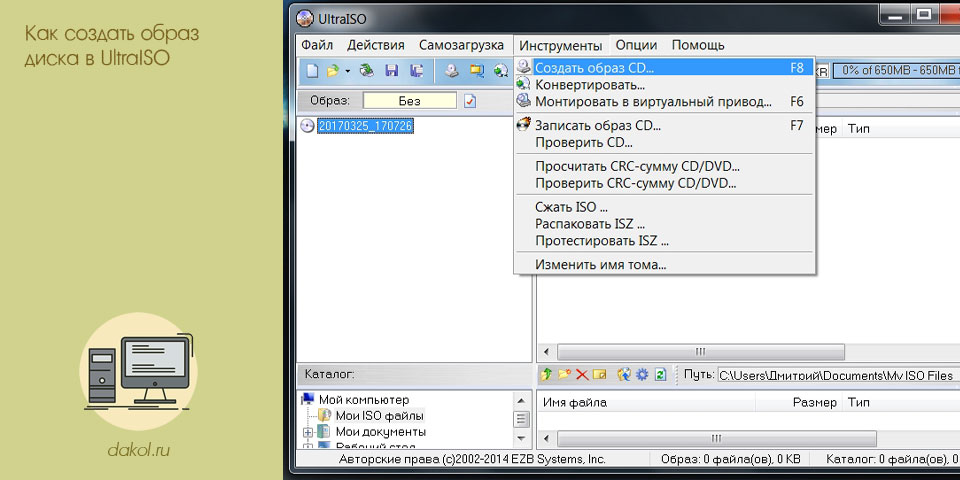Select Сжать ISO ... menu entry
This screenshot has height=480, width=960.
point(664,208)
